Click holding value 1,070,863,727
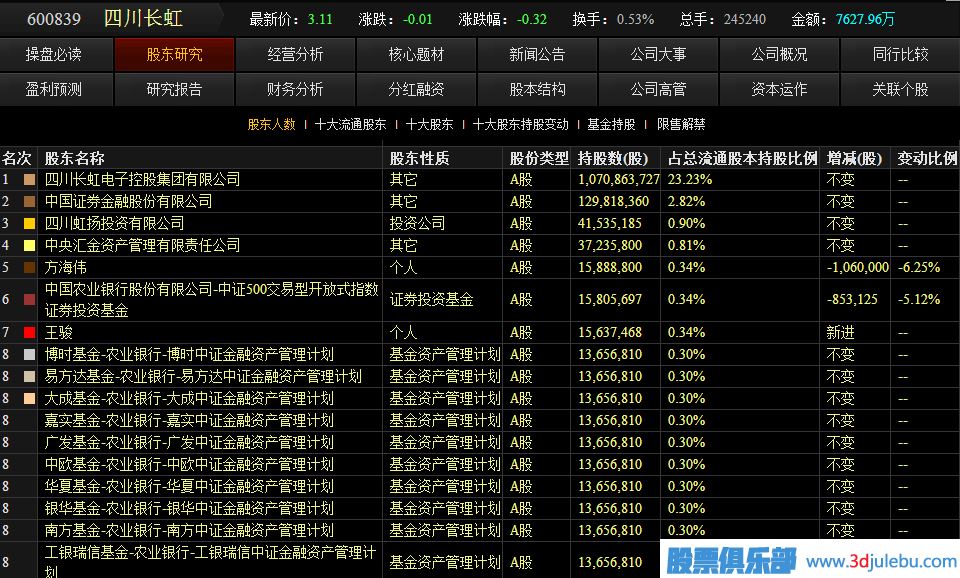The width and height of the screenshot is (960, 578). (x=618, y=179)
